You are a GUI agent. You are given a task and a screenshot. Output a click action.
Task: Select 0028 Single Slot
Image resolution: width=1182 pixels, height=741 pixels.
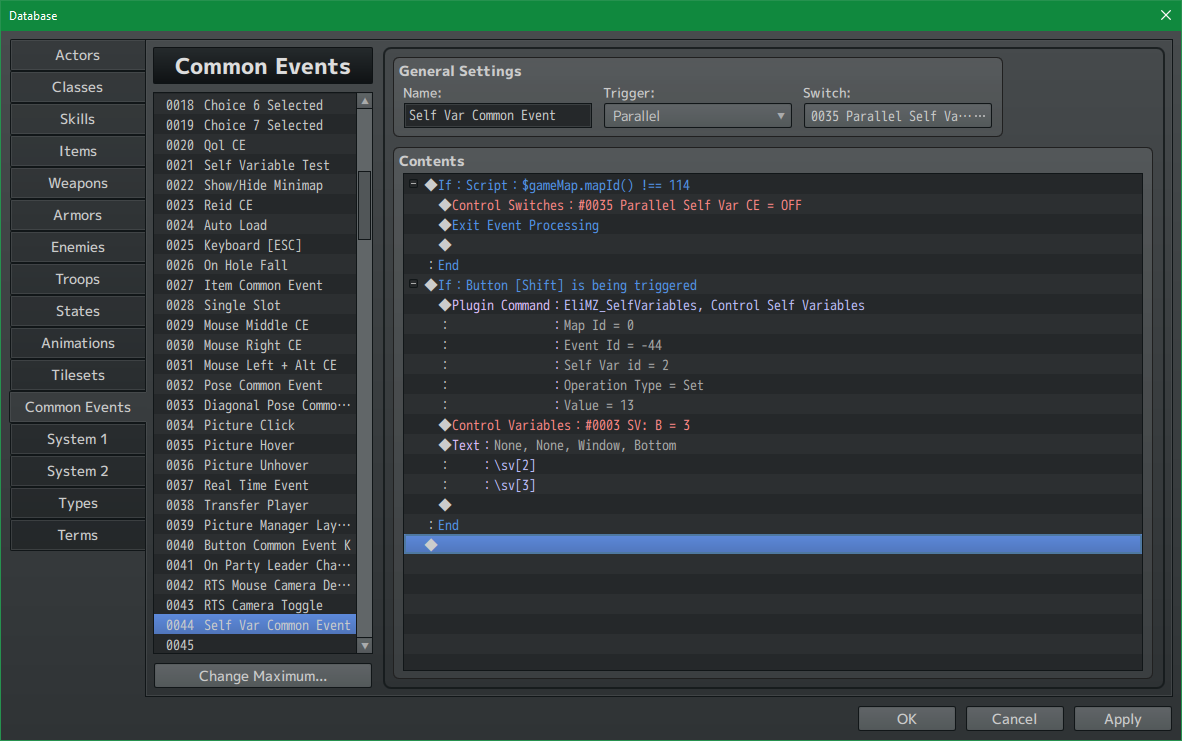pos(255,305)
